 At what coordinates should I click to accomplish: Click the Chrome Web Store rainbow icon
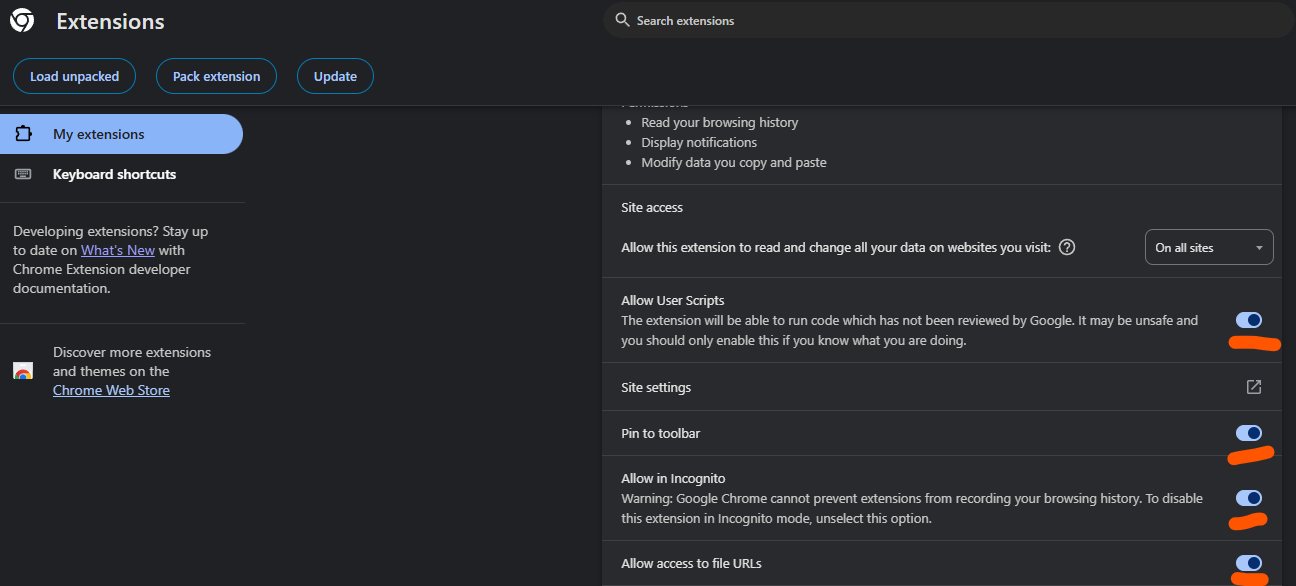point(23,371)
